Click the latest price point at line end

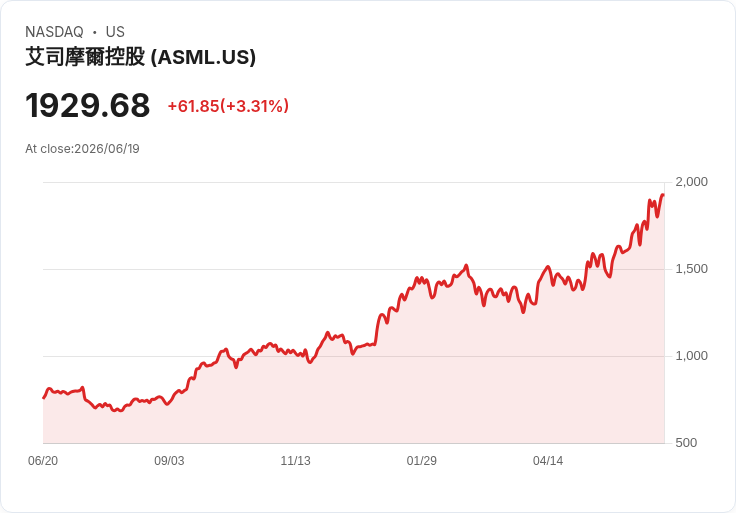click(x=663, y=195)
